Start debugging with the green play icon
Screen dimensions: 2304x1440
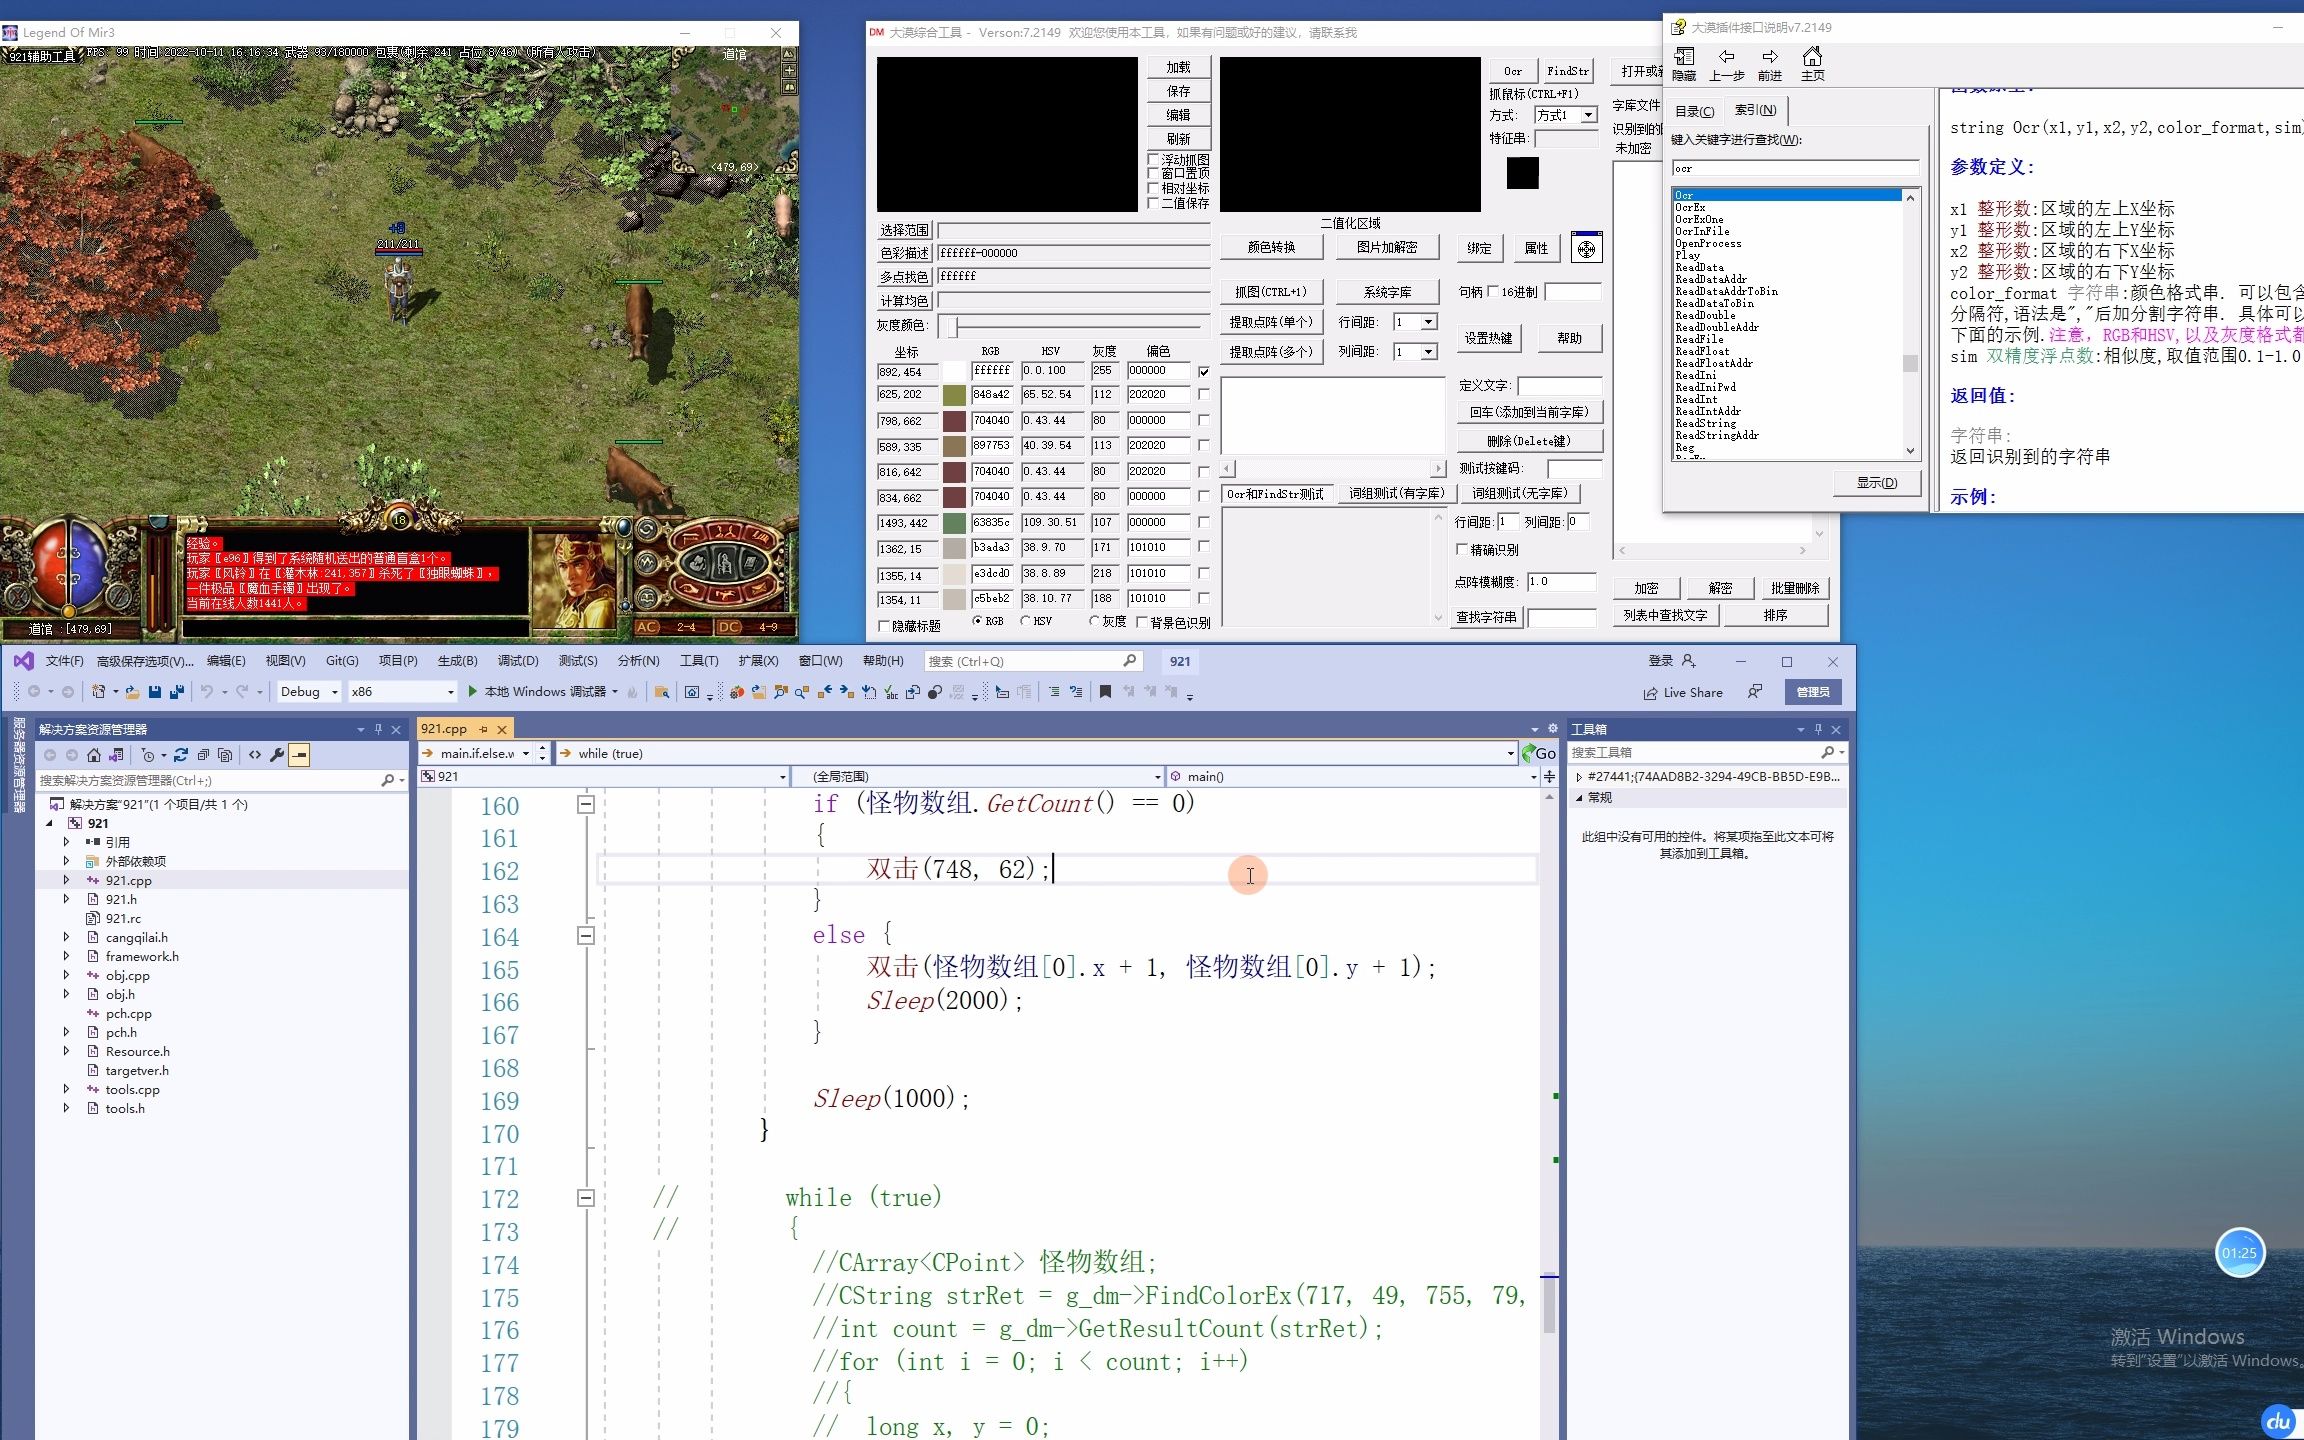point(473,692)
